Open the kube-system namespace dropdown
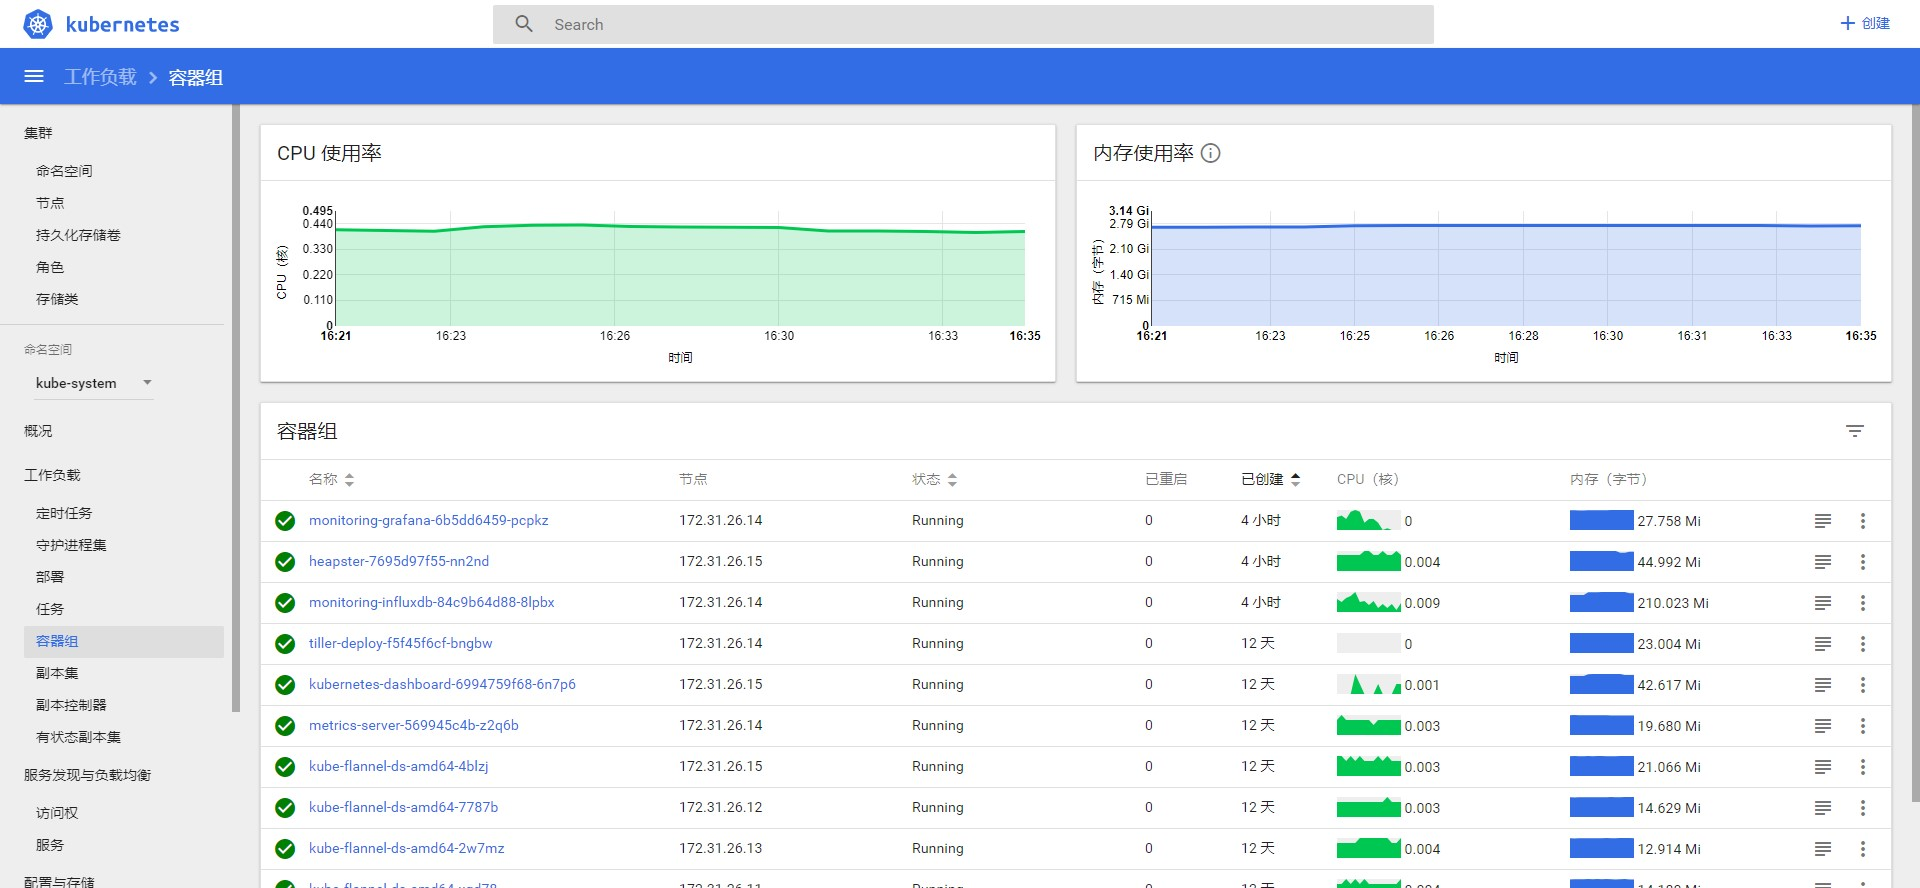This screenshot has width=1920, height=888. pyautogui.click(x=94, y=383)
